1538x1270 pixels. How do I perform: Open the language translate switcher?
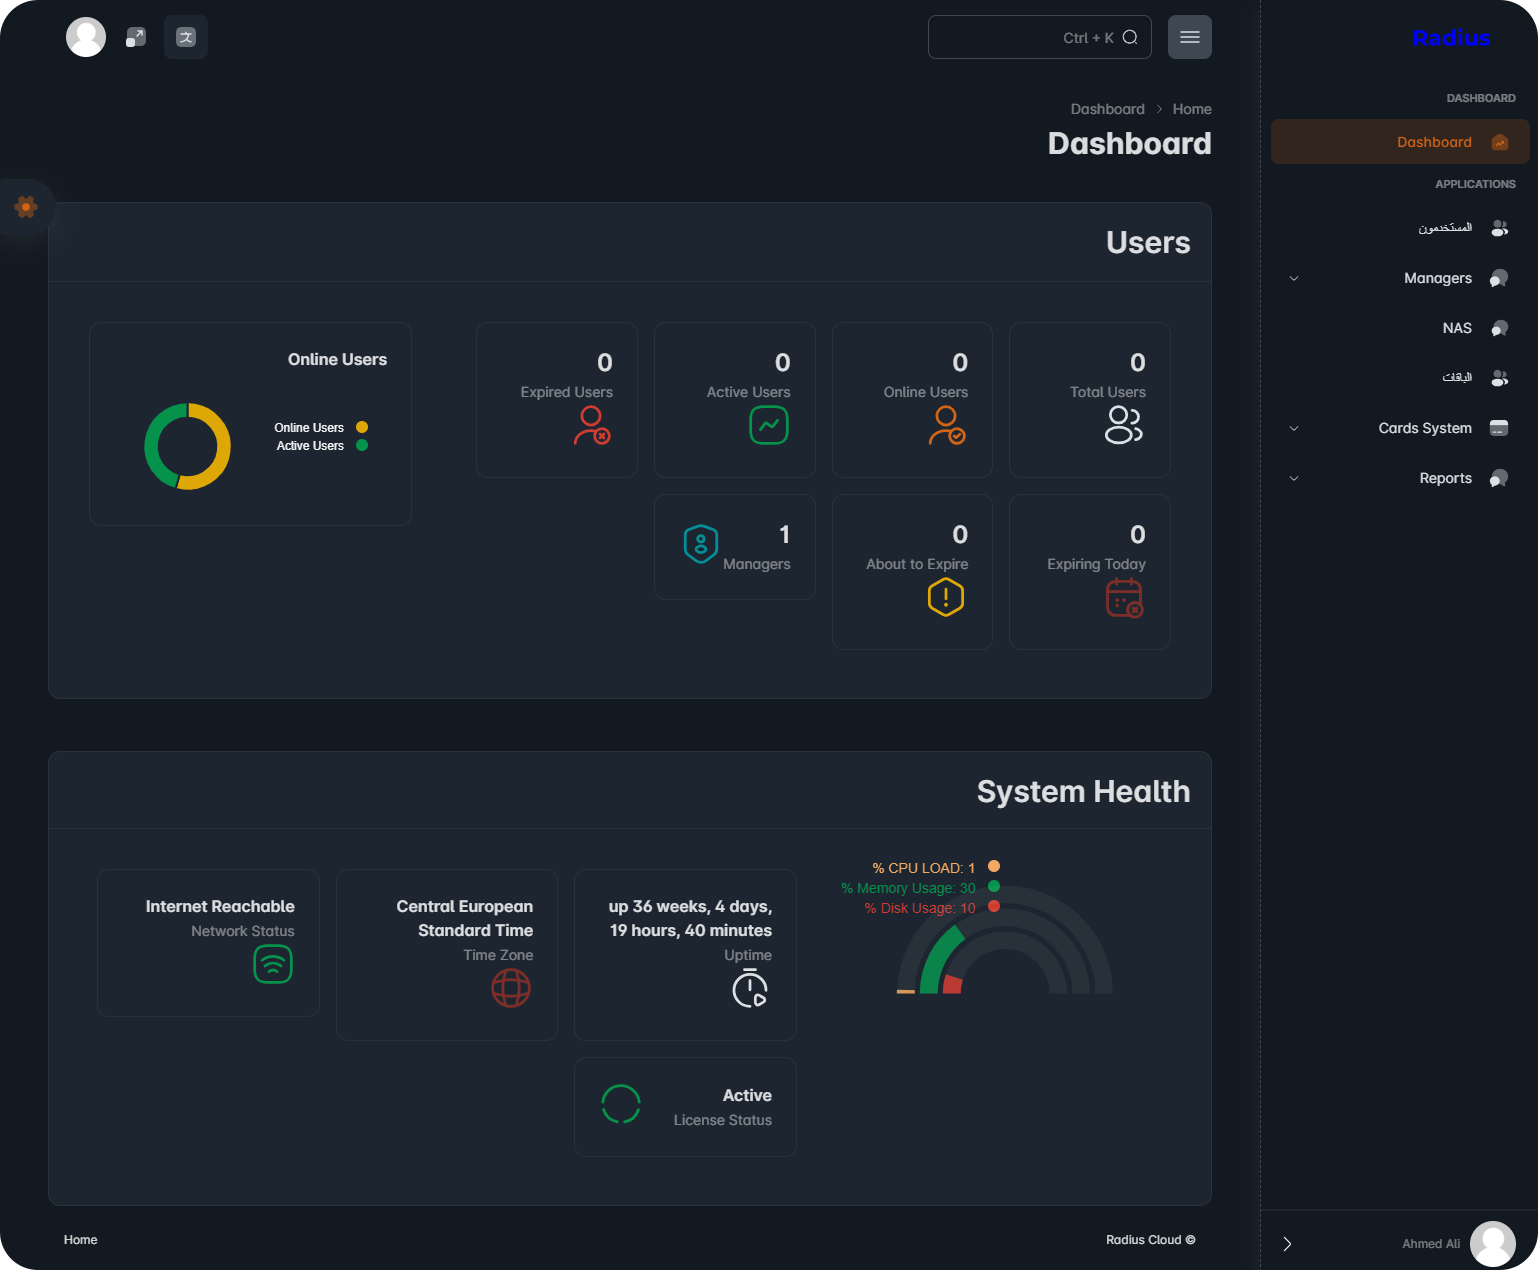(186, 37)
